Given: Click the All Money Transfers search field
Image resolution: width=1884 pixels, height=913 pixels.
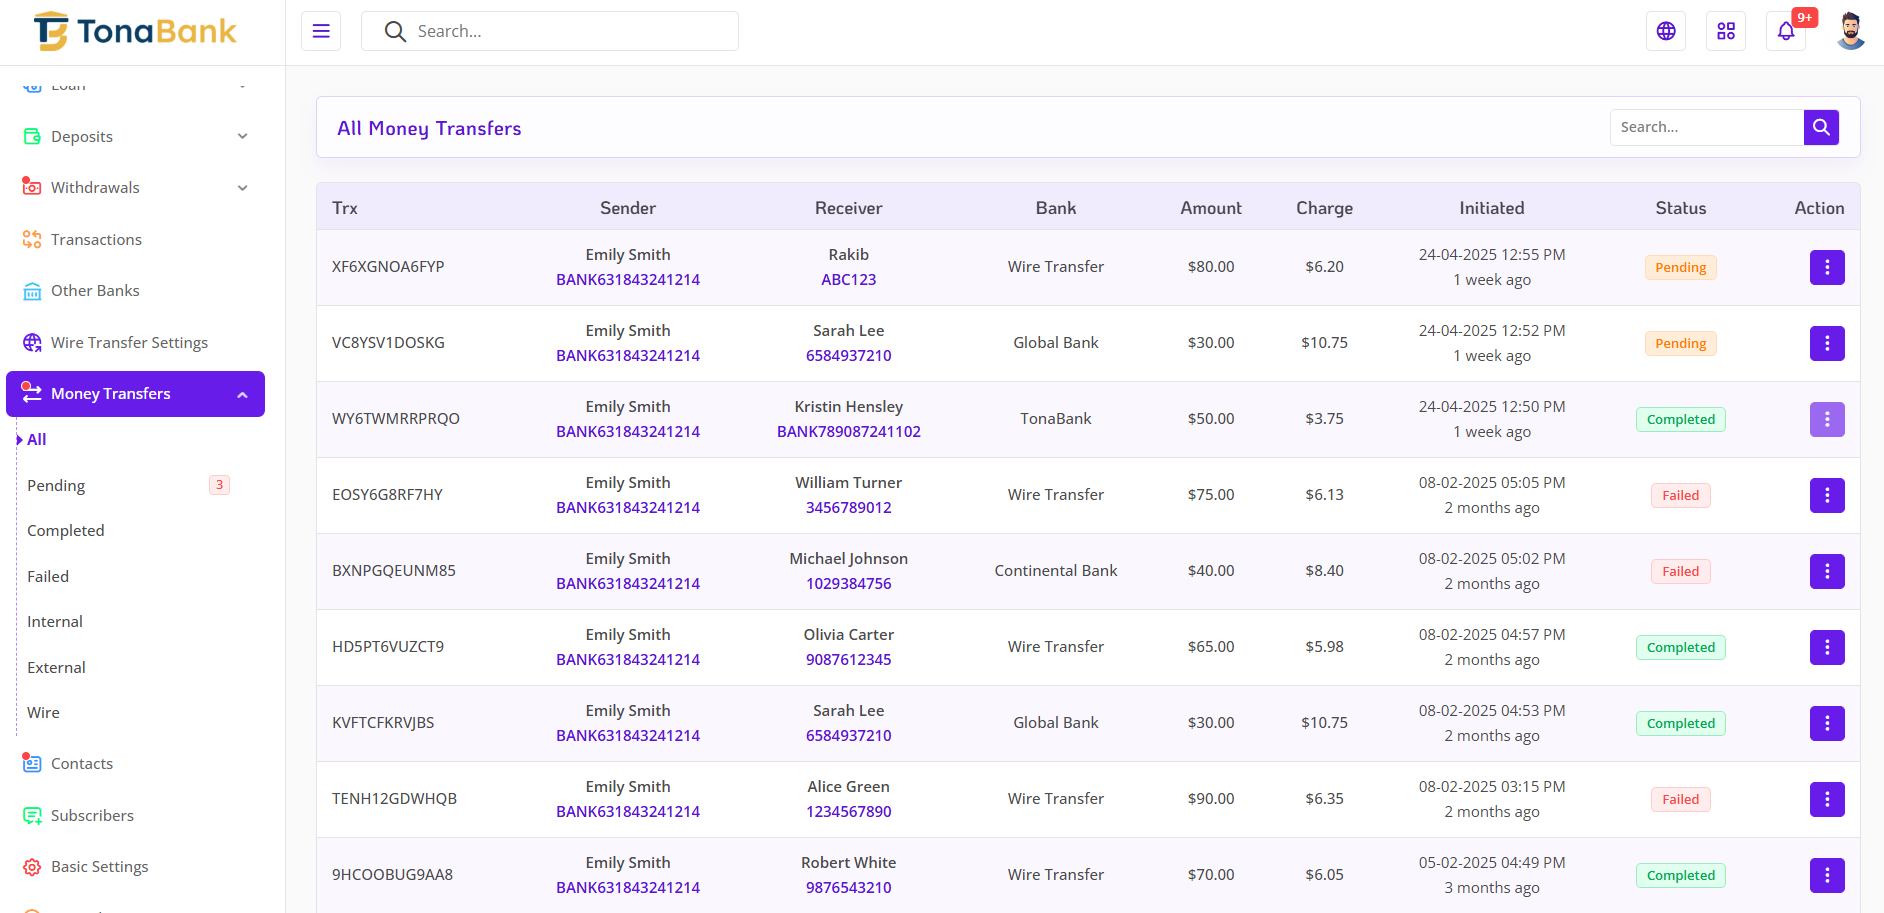Looking at the screenshot, I should point(1706,127).
